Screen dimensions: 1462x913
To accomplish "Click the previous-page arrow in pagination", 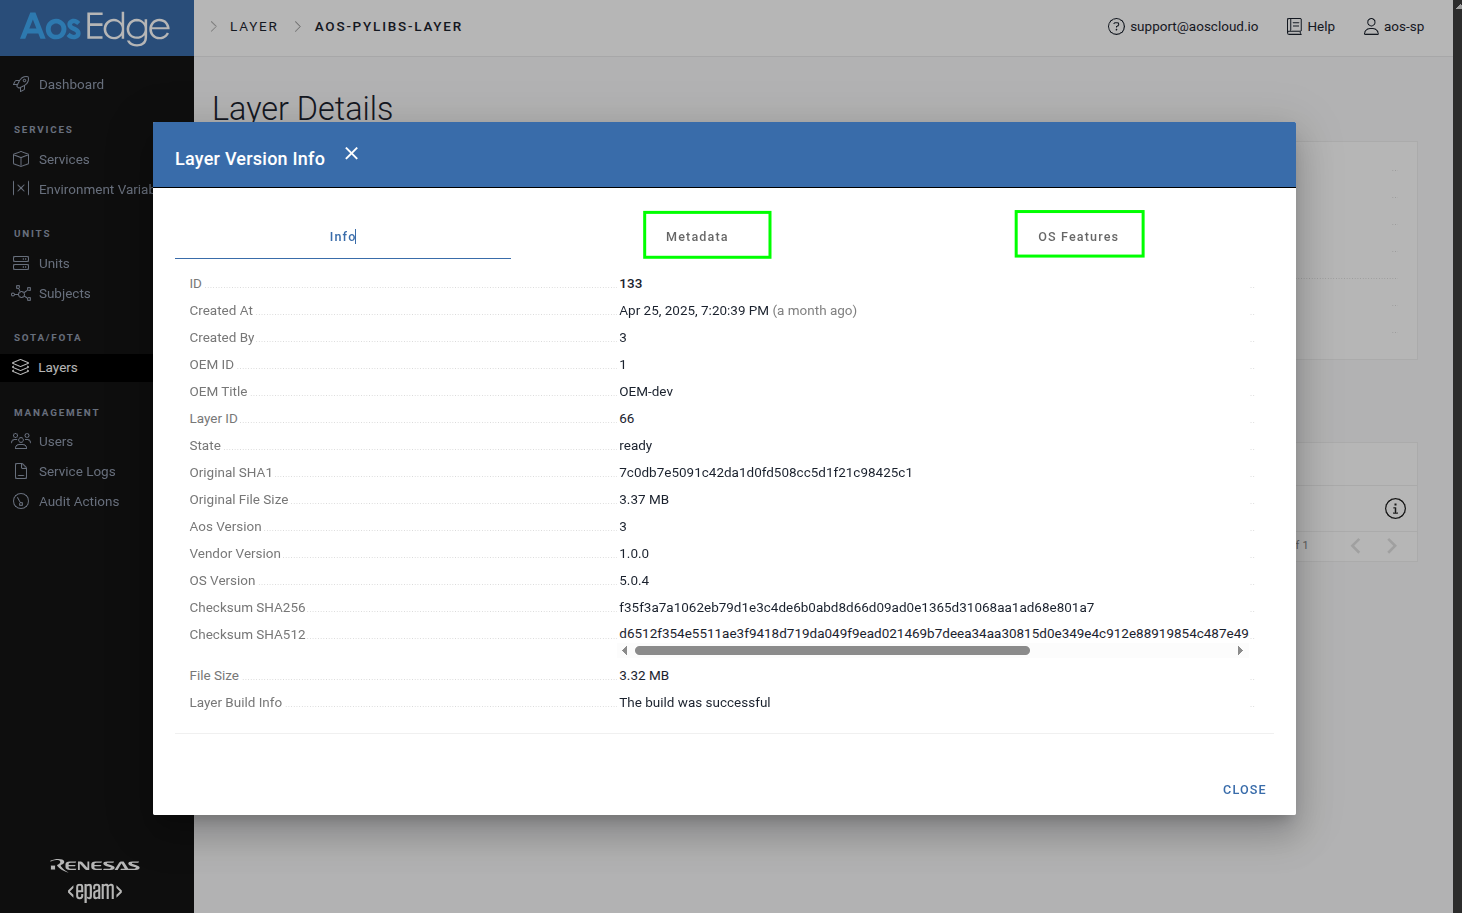I will tap(1355, 546).
